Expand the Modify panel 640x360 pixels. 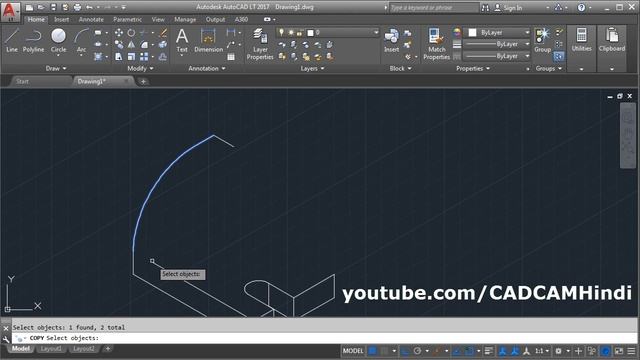coord(140,69)
